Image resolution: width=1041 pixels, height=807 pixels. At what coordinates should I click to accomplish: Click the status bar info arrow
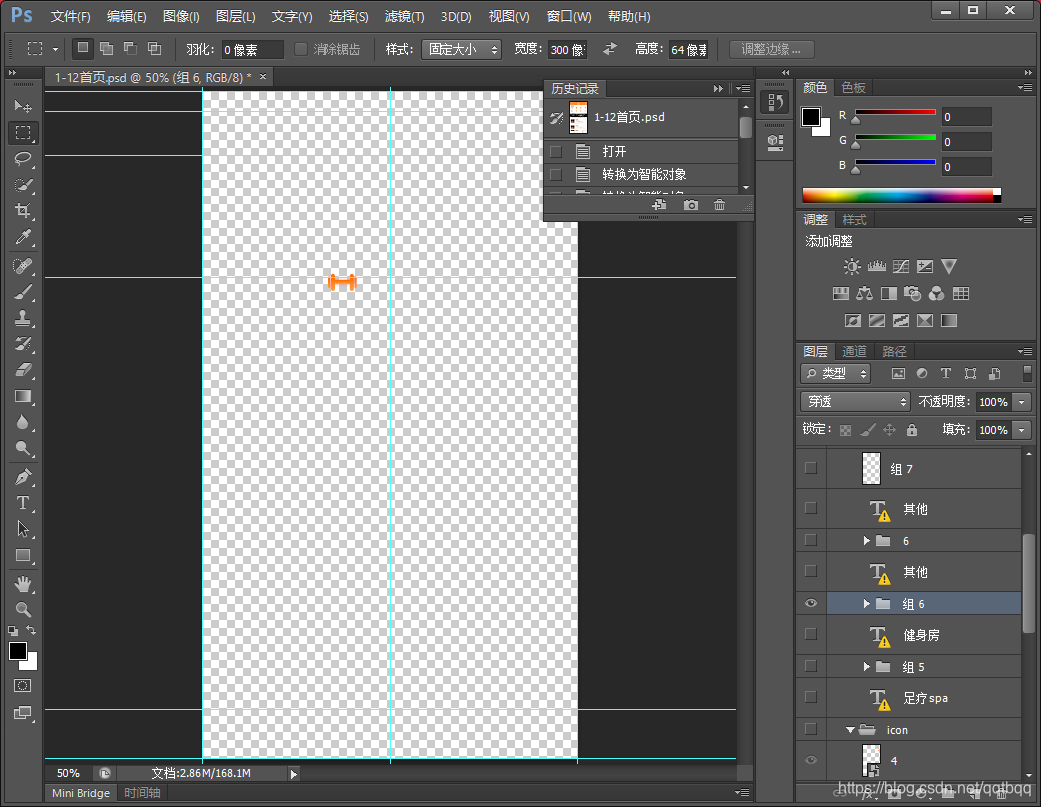click(x=293, y=774)
